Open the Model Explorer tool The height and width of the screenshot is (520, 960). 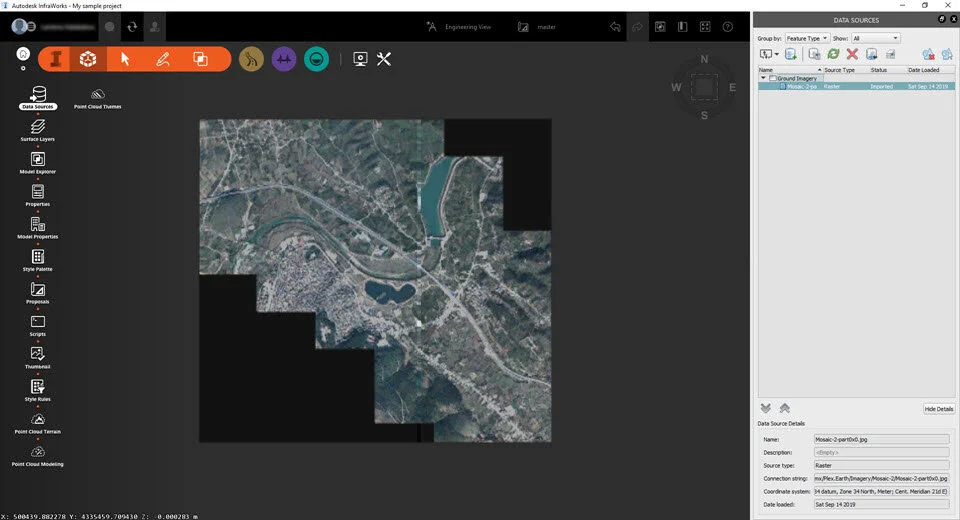tap(38, 160)
